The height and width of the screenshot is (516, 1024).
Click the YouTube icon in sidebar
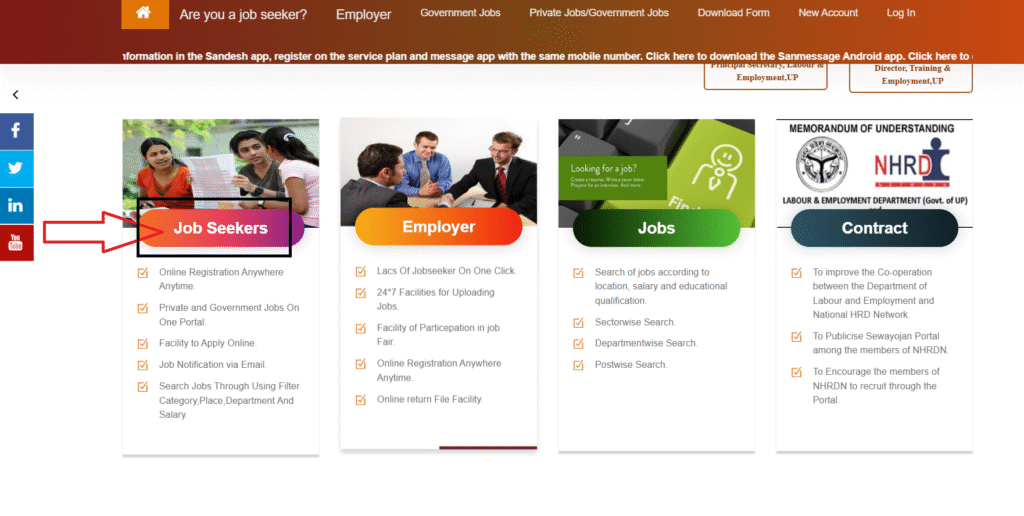(16, 242)
